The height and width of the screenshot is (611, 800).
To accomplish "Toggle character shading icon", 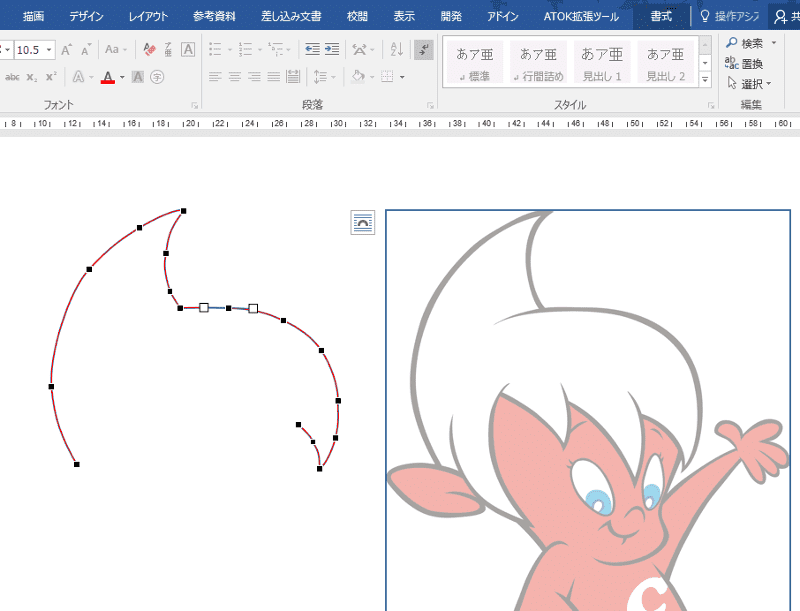I will (137, 77).
